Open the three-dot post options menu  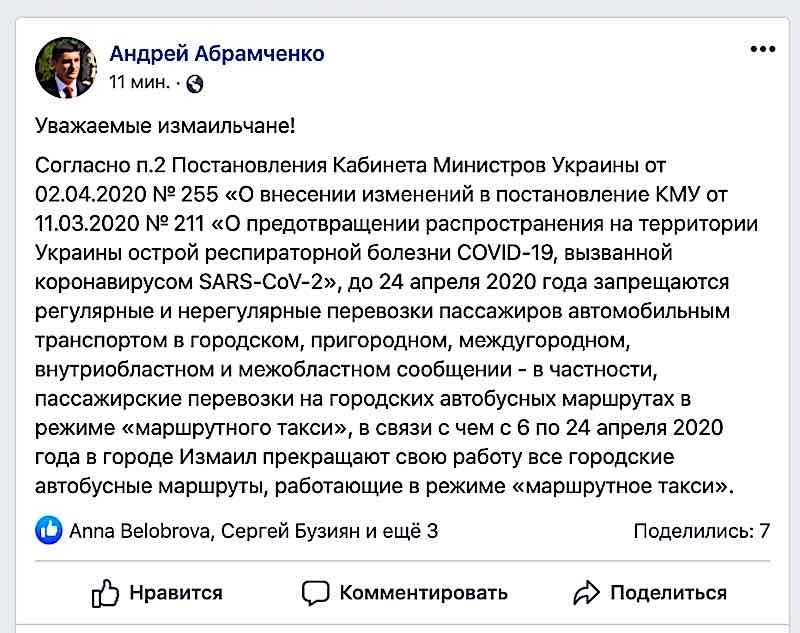click(x=763, y=49)
